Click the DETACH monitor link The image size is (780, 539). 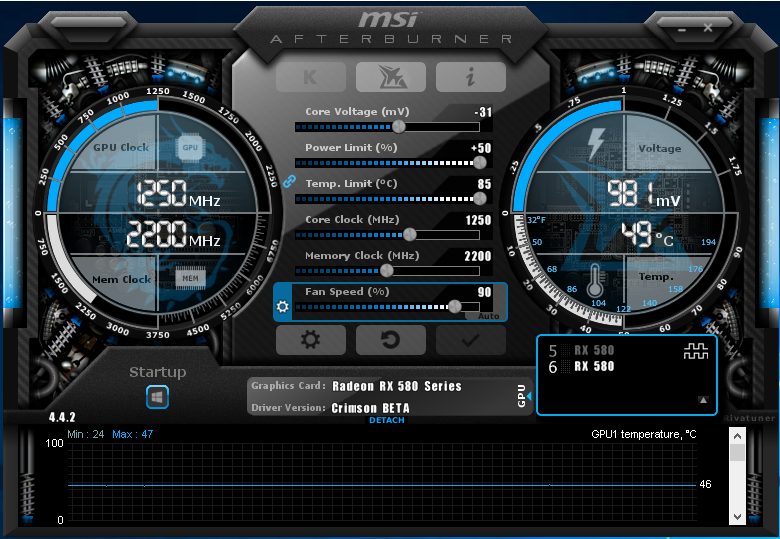point(387,420)
